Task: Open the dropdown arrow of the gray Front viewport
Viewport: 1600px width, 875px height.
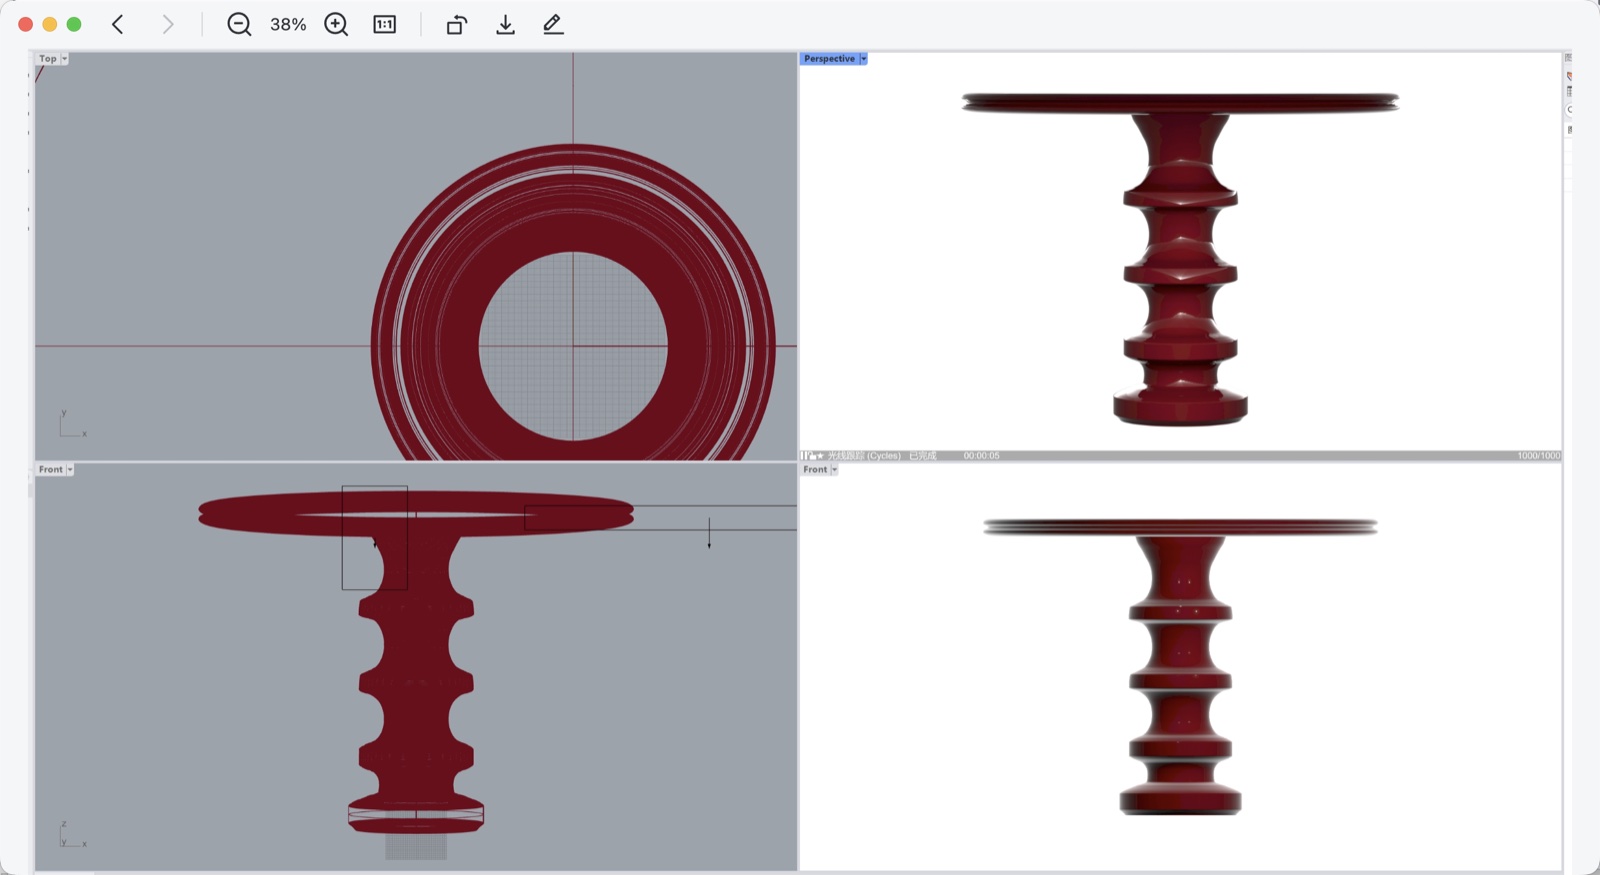Action: [70, 469]
